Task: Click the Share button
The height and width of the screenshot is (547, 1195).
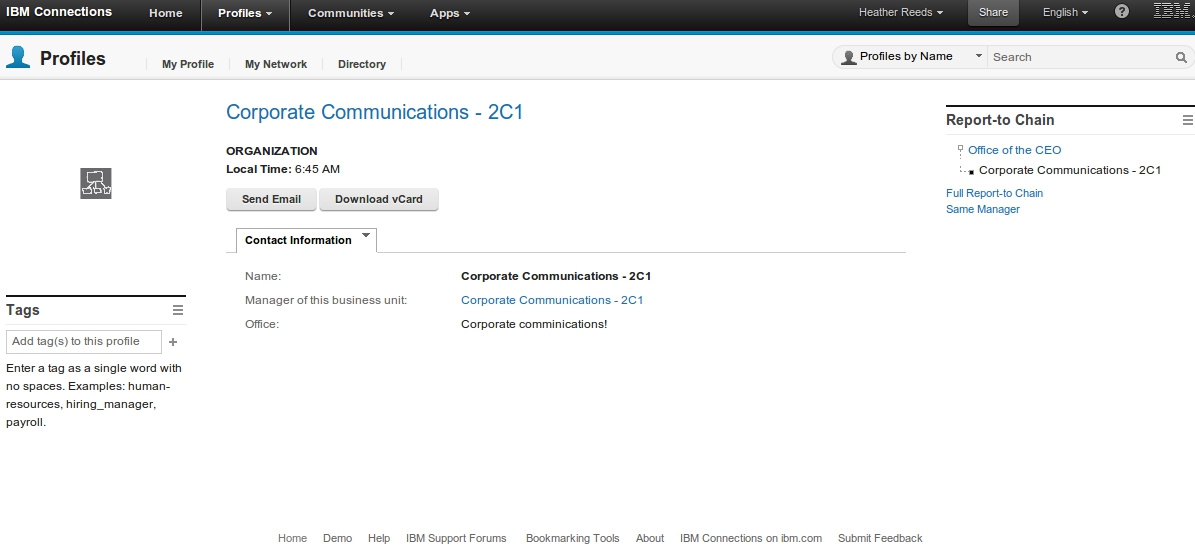Action: click(x=993, y=13)
